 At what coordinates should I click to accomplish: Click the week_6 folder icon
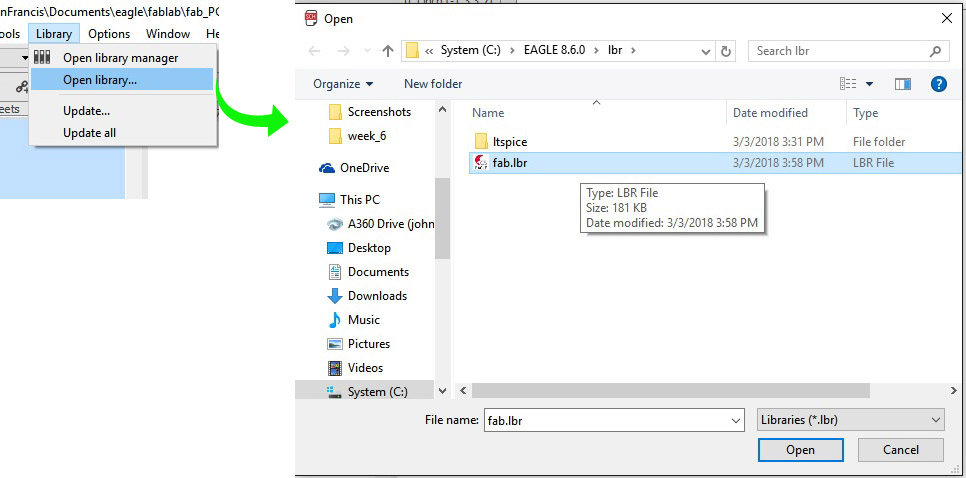(x=335, y=136)
